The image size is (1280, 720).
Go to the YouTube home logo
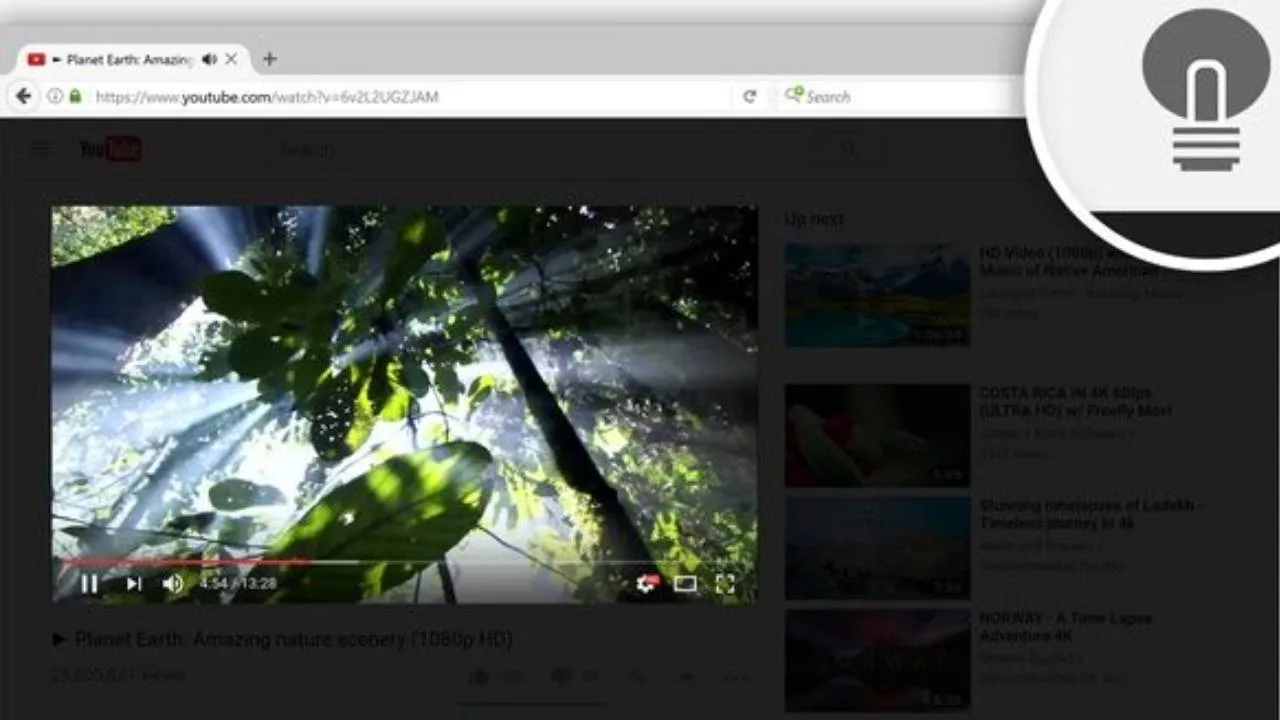pyautogui.click(x=110, y=149)
